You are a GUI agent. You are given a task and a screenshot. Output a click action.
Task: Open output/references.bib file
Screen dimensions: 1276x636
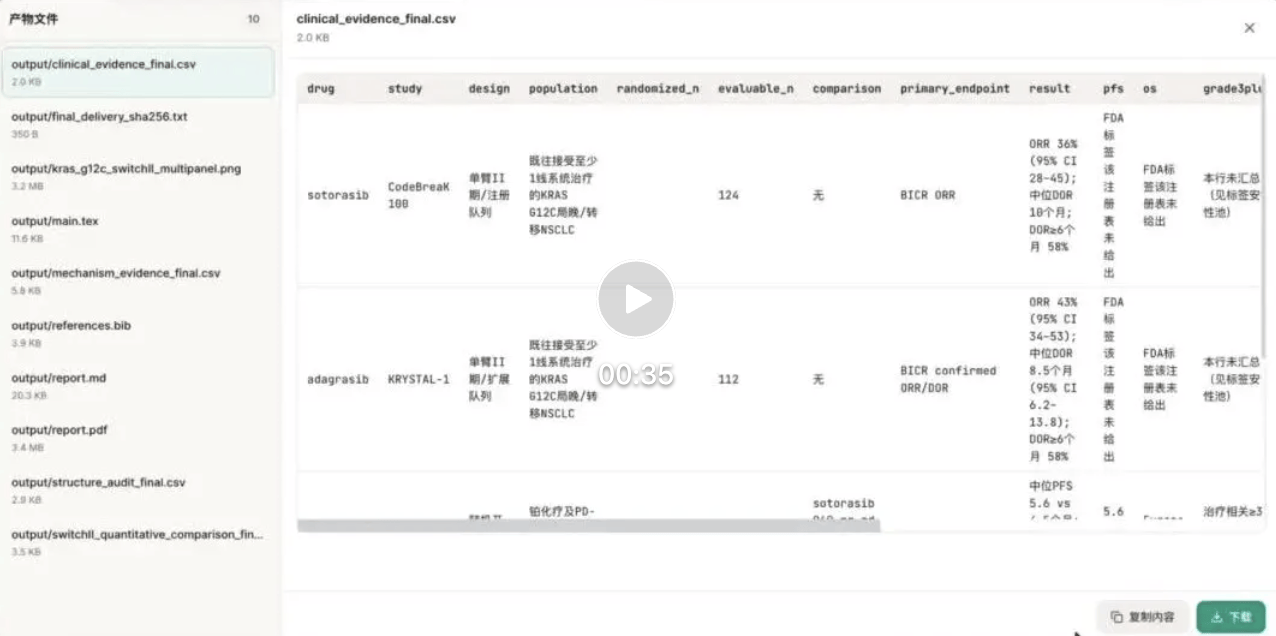tap(138, 333)
